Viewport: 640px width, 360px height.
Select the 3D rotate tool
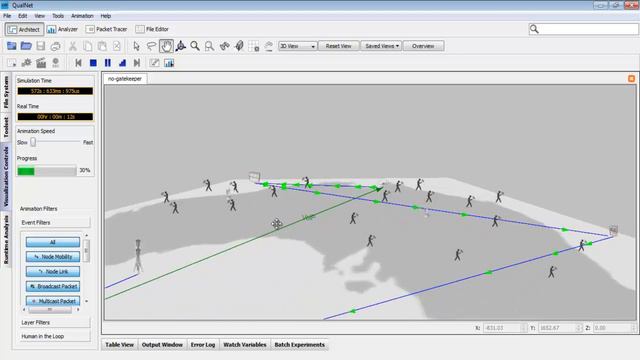coord(180,46)
